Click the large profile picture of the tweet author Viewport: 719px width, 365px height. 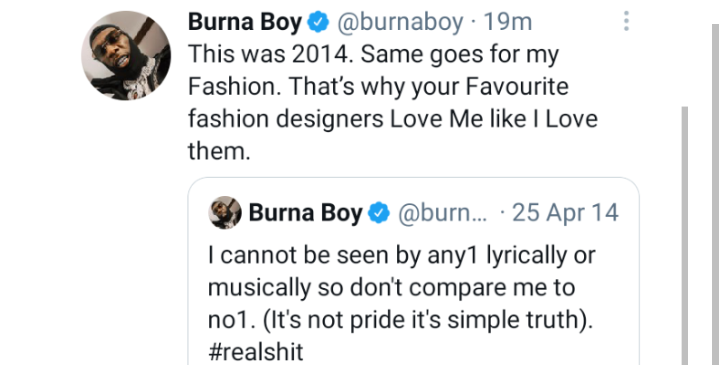[x=126, y=55]
